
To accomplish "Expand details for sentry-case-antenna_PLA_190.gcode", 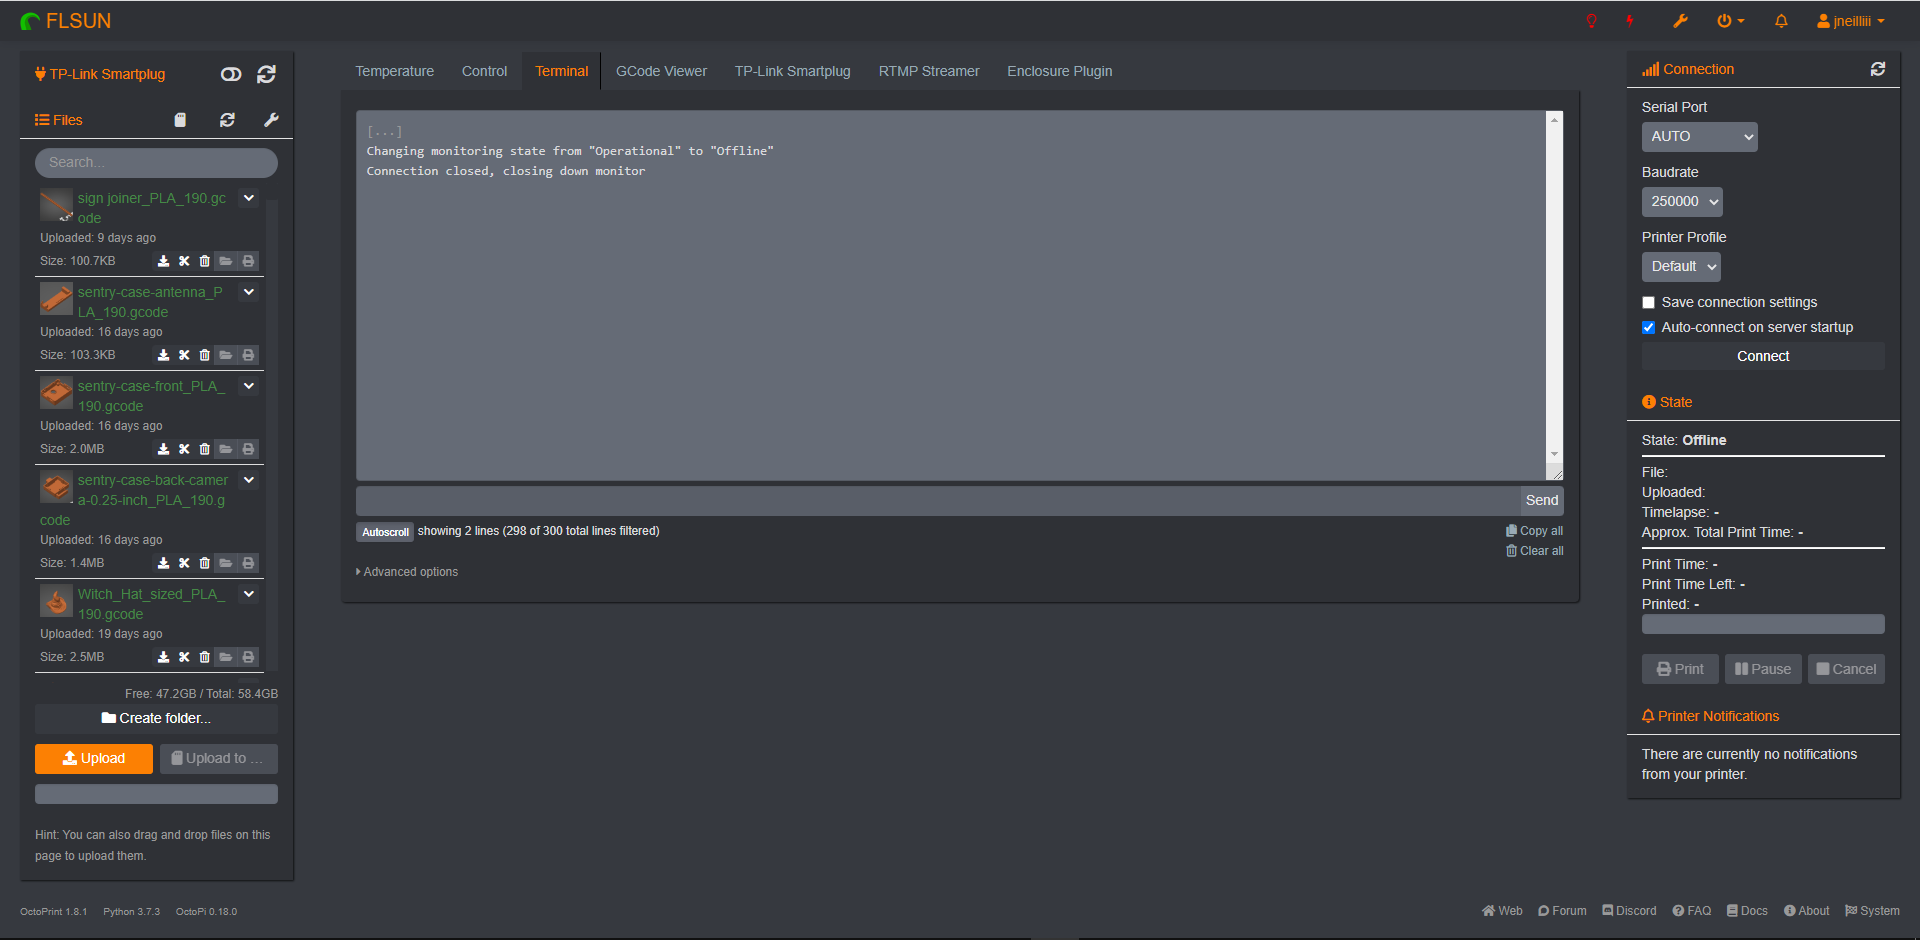I will point(249,292).
